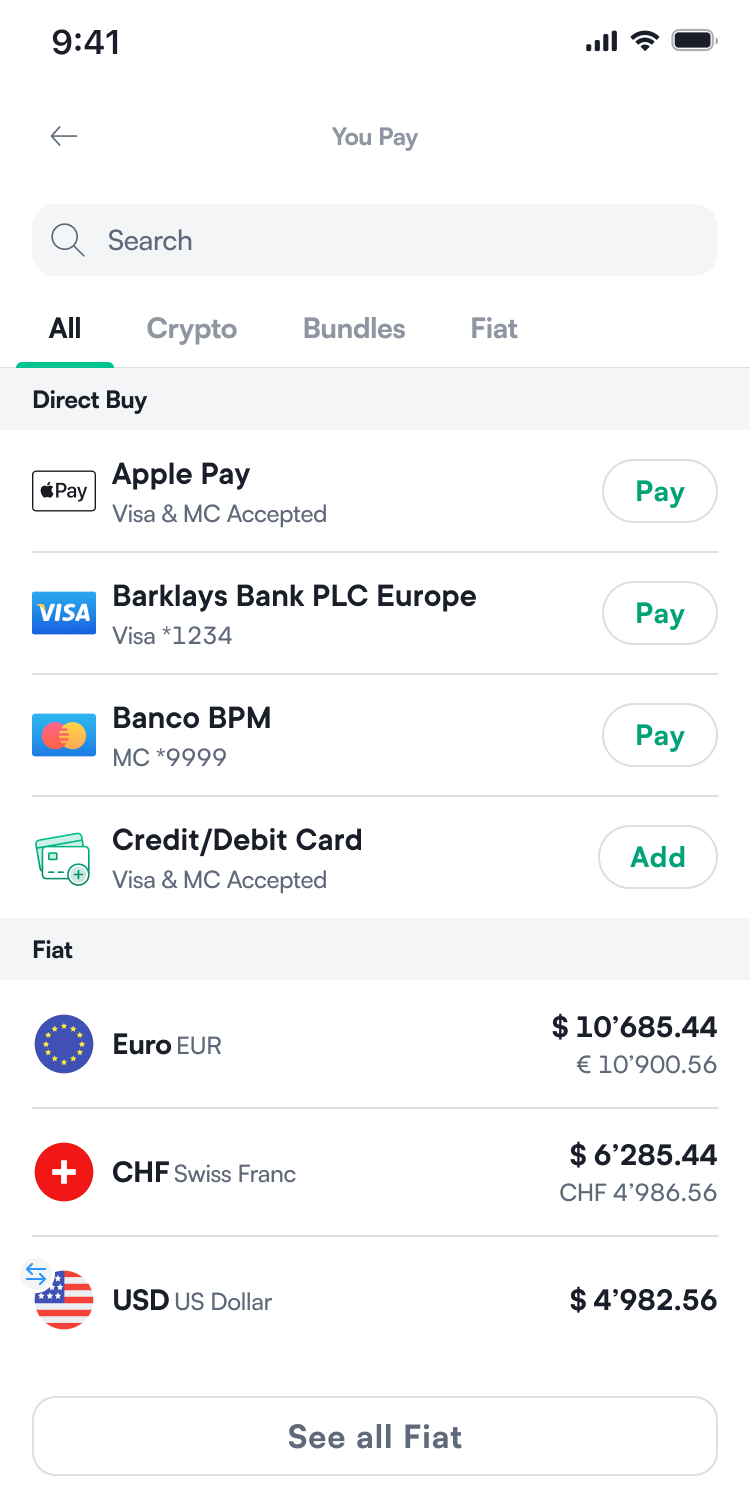Select the All tab

click(x=65, y=329)
